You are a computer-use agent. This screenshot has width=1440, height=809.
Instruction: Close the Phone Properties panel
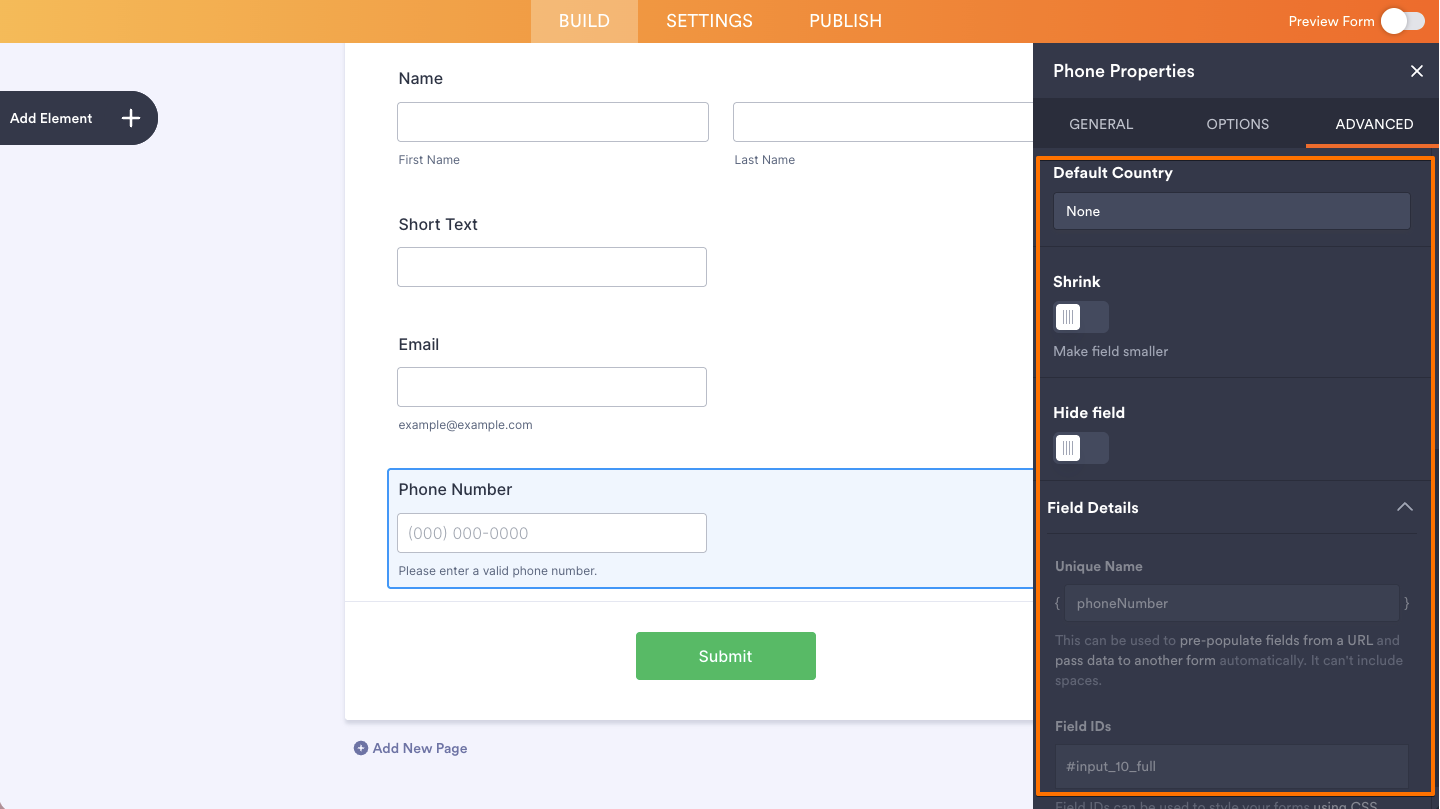1416,71
